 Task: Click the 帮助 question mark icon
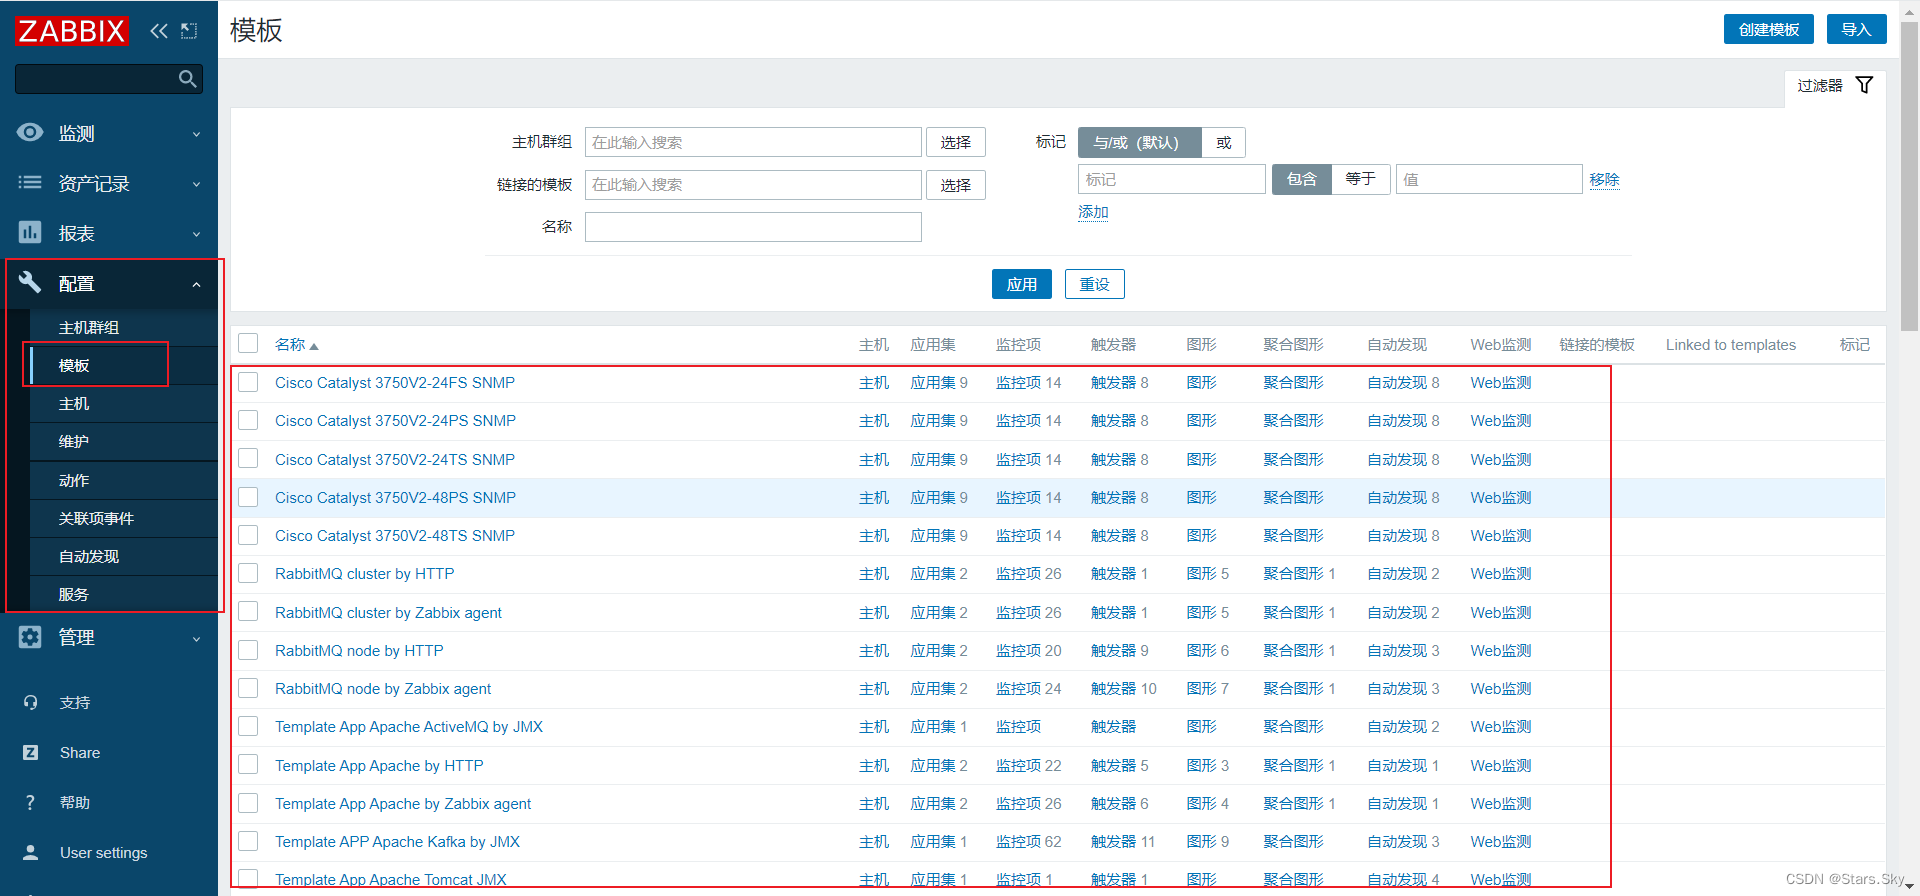click(x=31, y=803)
